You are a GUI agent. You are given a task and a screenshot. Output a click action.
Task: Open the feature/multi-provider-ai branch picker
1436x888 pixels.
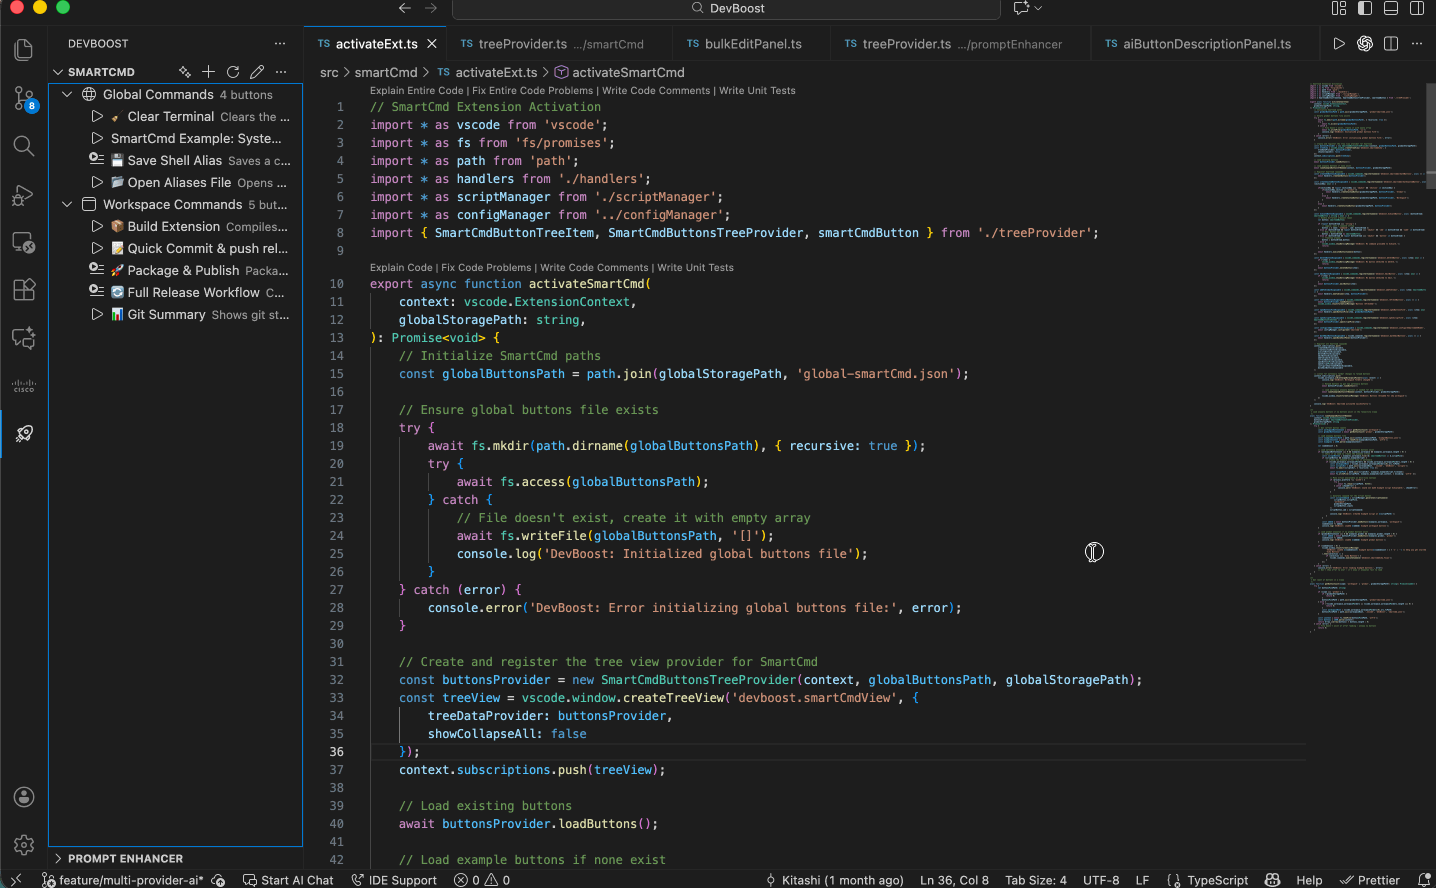click(123, 880)
